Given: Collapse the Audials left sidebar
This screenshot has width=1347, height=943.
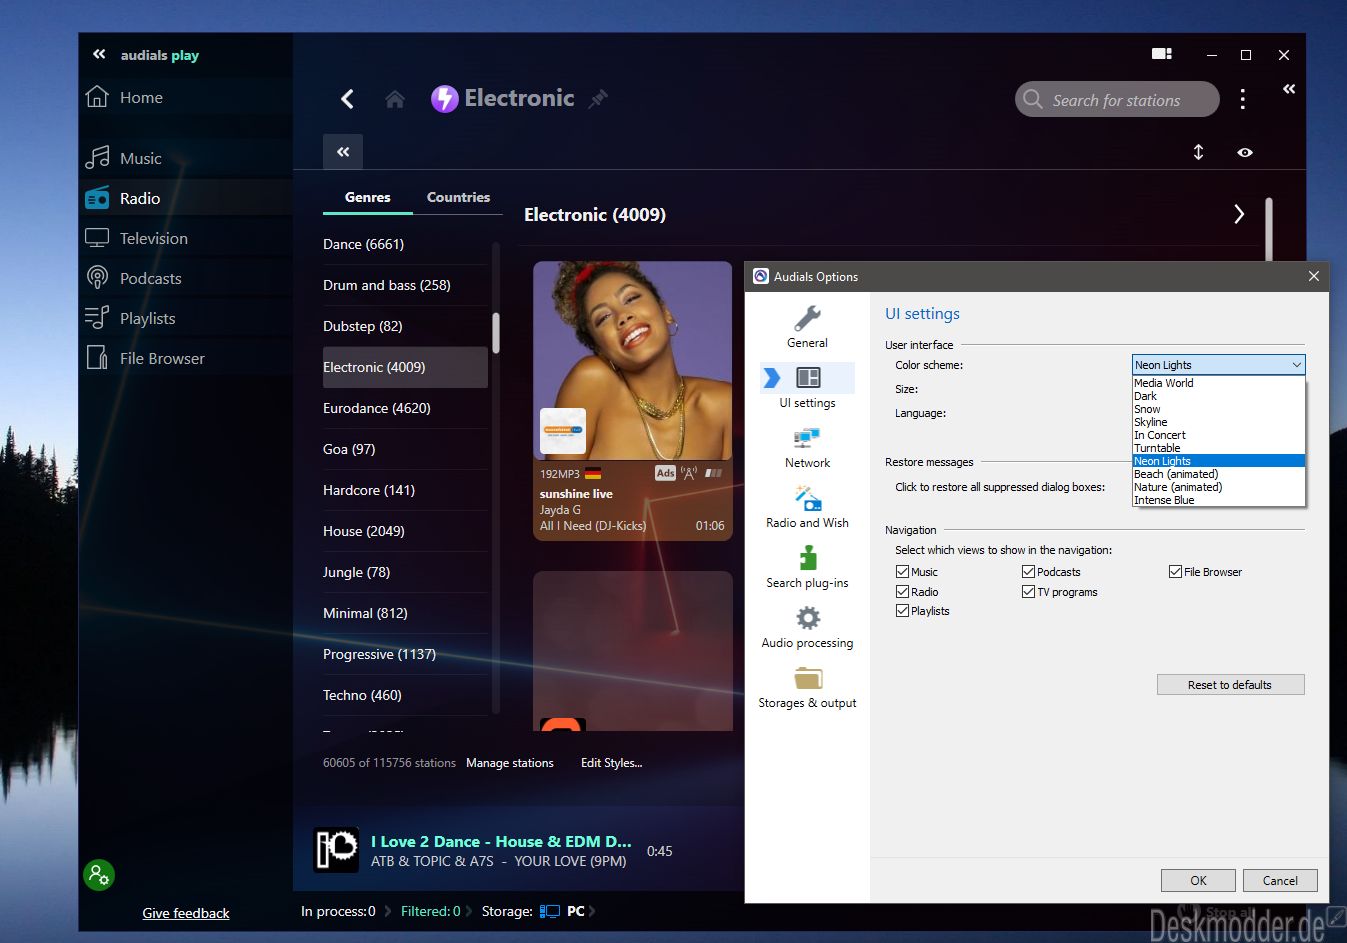Looking at the screenshot, I should [99, 54].
